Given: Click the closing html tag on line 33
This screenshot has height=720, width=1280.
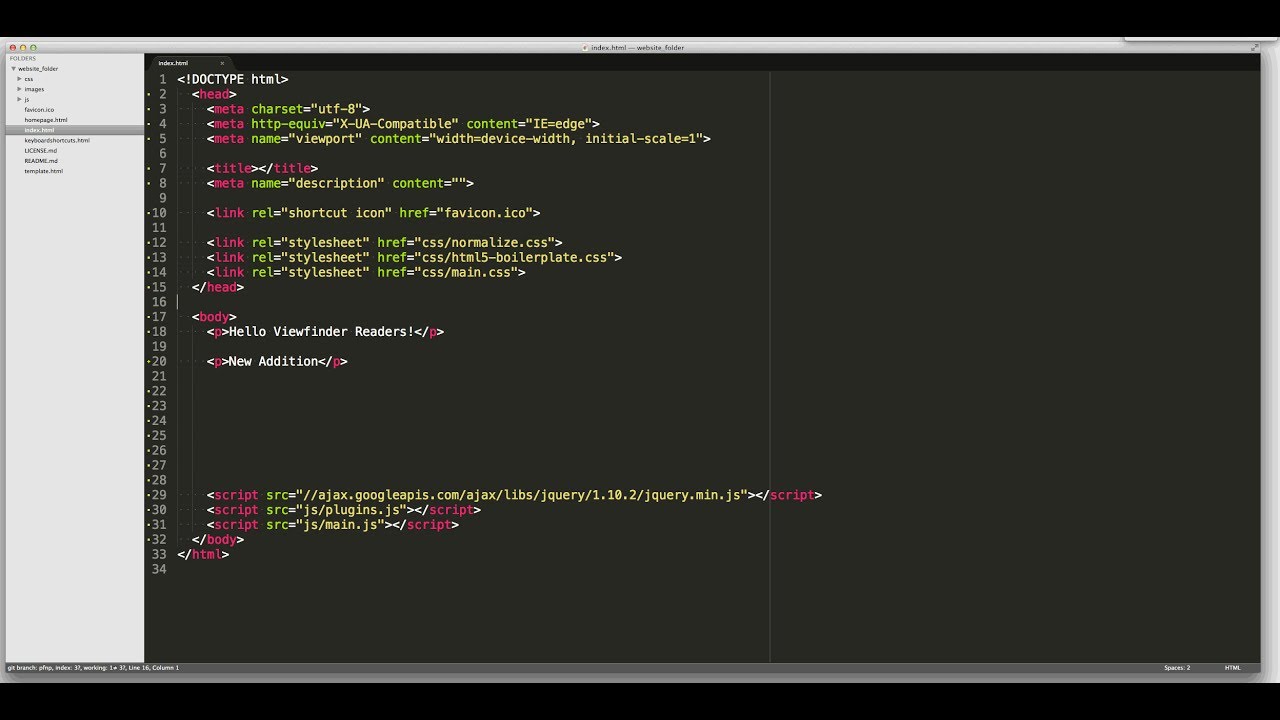Looking at the screenshot, I should point(203,554).
